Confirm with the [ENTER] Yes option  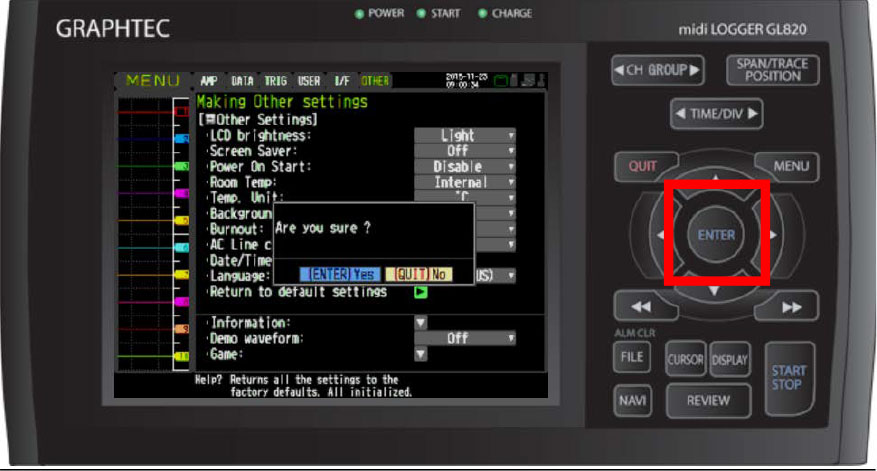[340, 274]
